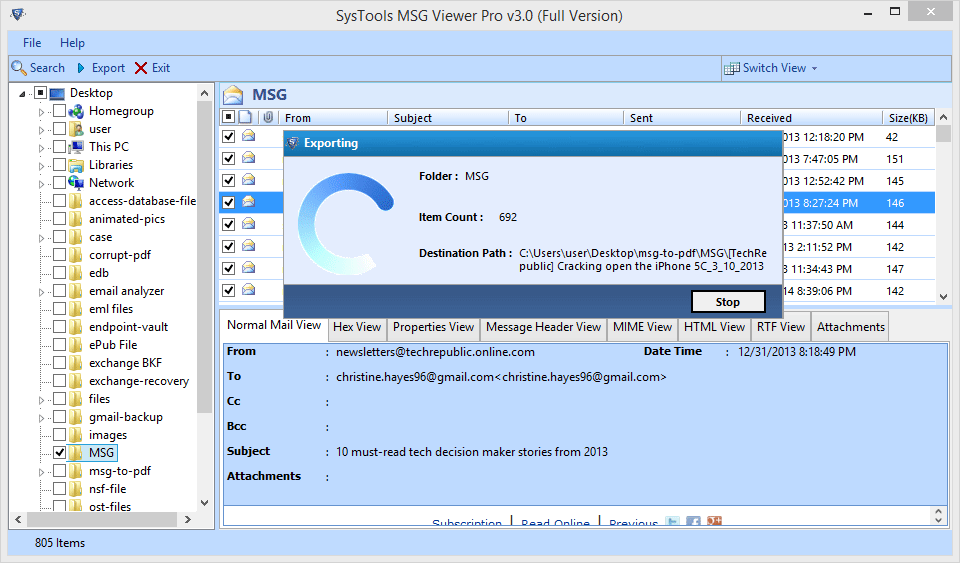Click the MSG envelope folder header icon
The width and height of the screenshot is (960, 563).
[x=233, y=95]
